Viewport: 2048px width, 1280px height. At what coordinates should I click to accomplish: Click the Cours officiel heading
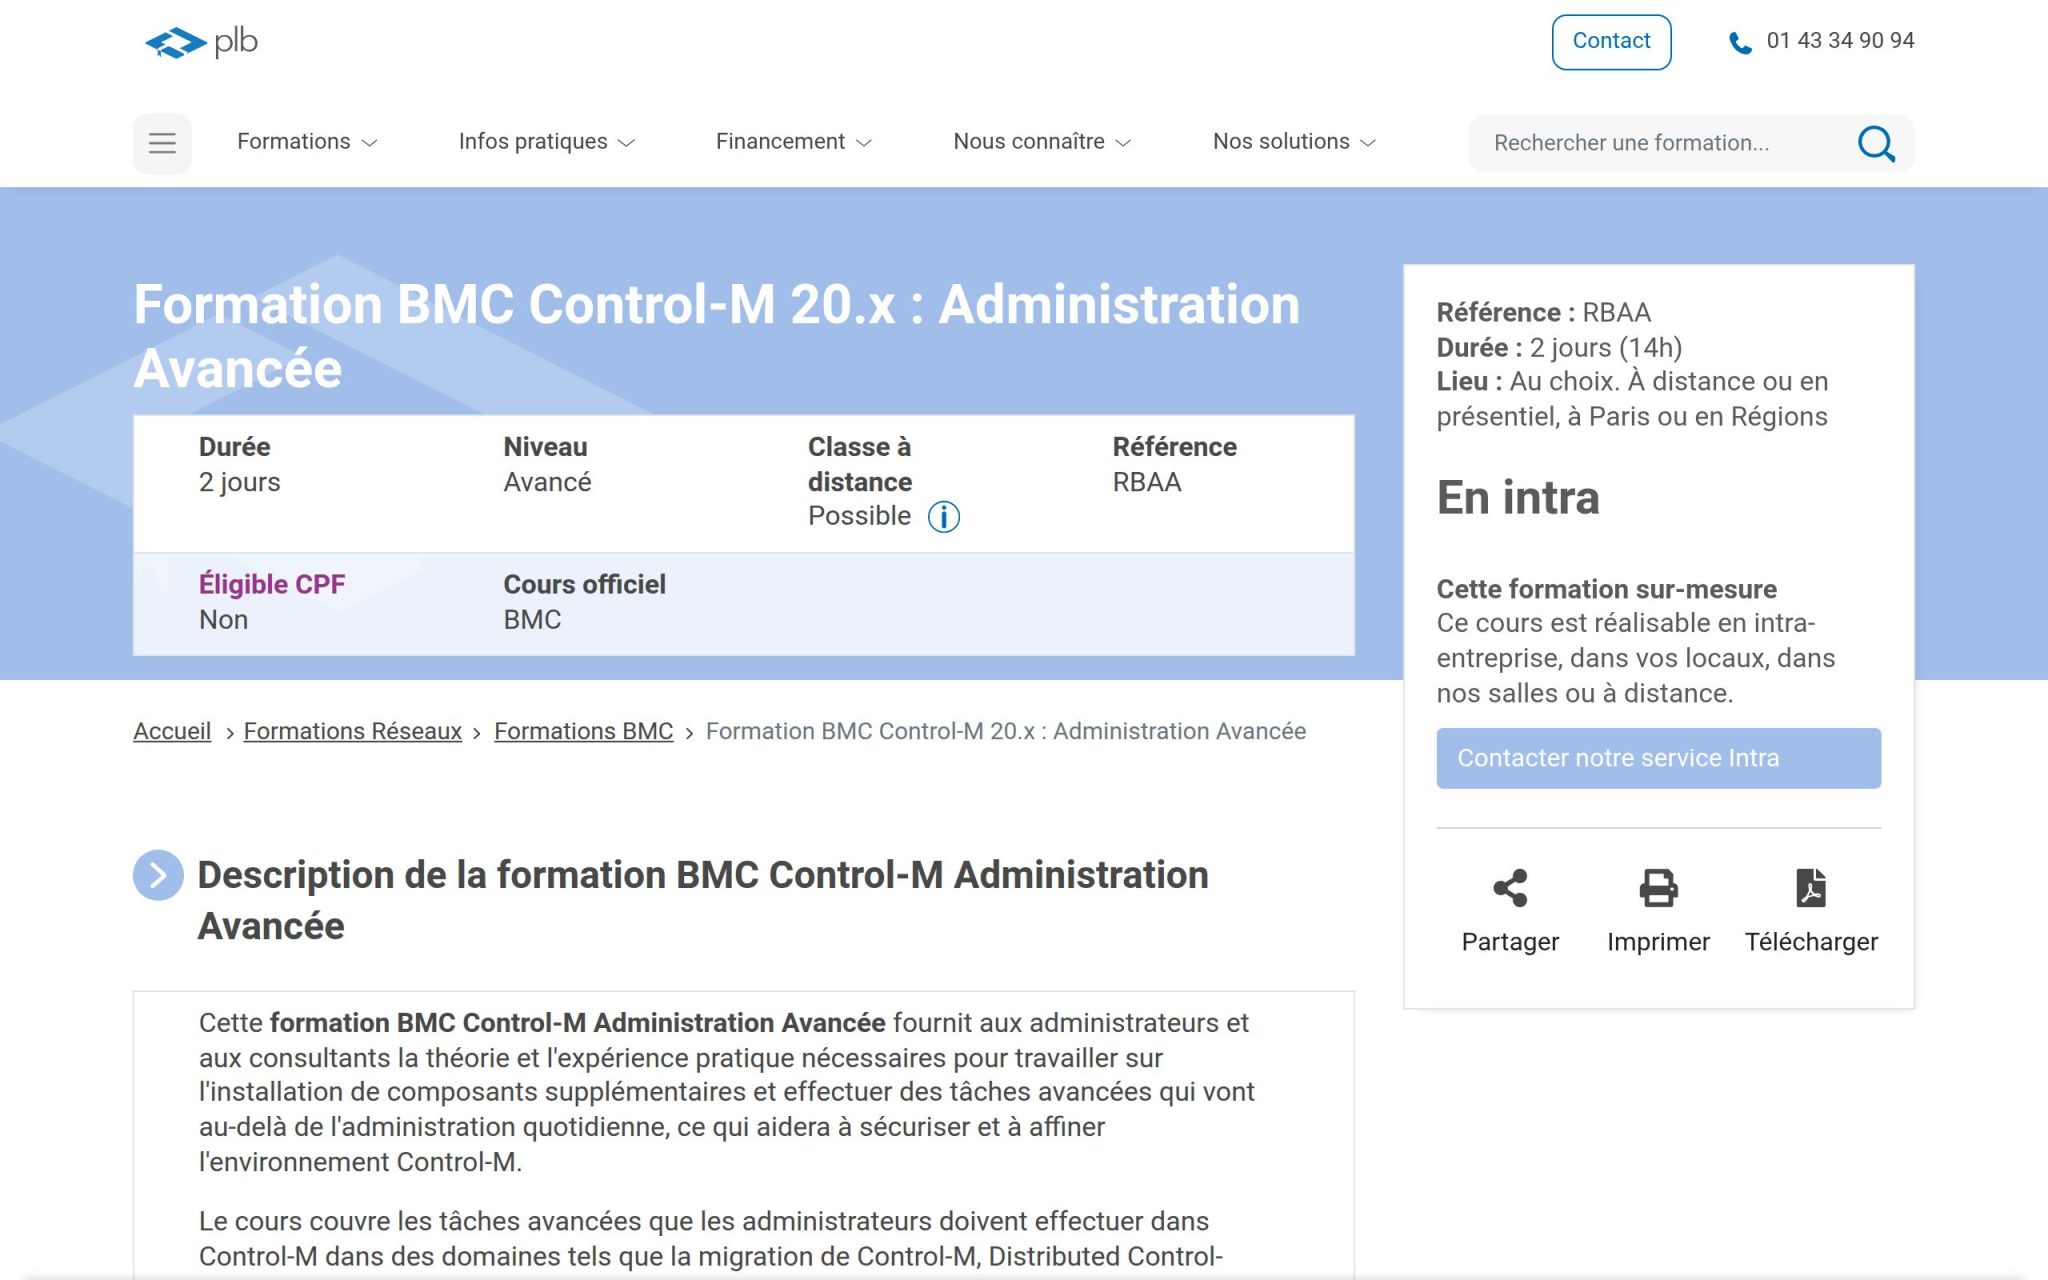coord(584,584)
